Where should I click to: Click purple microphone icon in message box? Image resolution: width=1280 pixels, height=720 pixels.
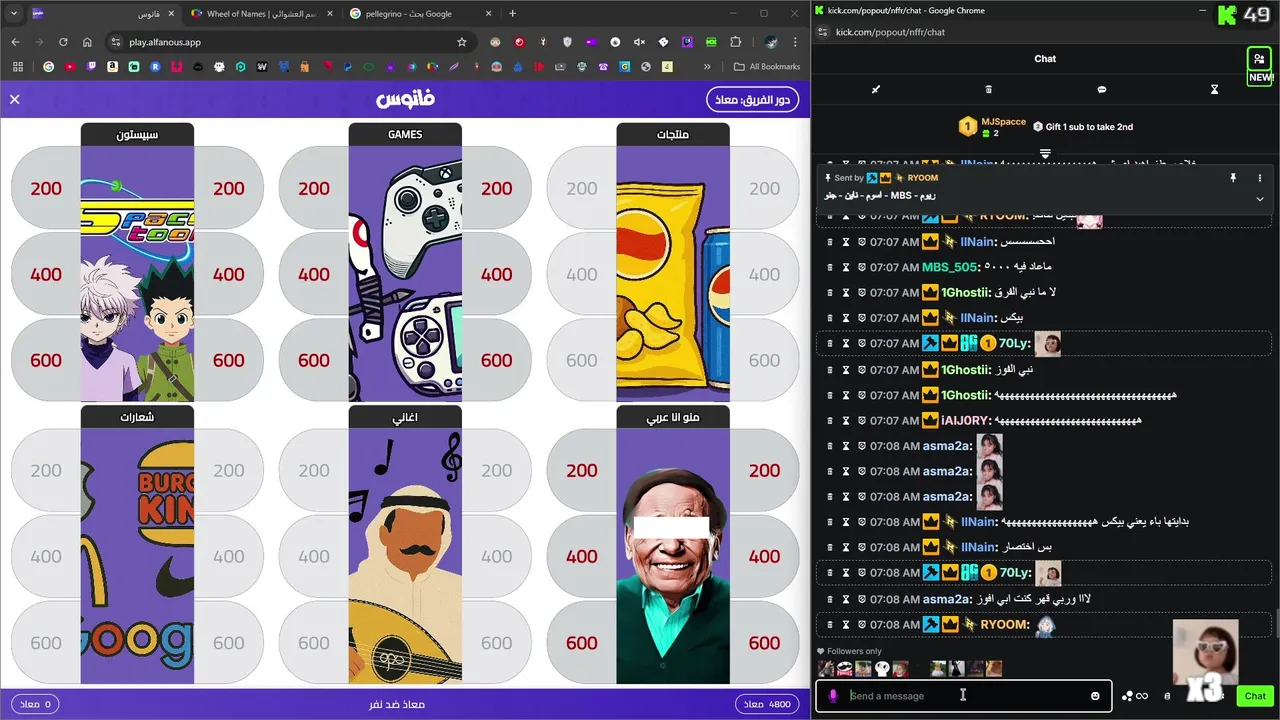click(833, 696)
